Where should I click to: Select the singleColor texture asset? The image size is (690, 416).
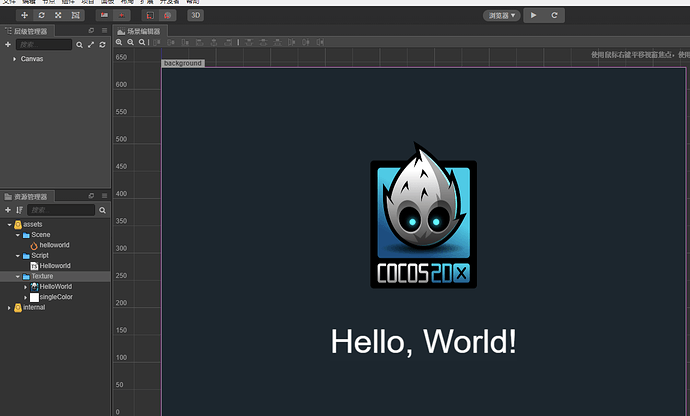pyautogui.click(x=56, y=297)
